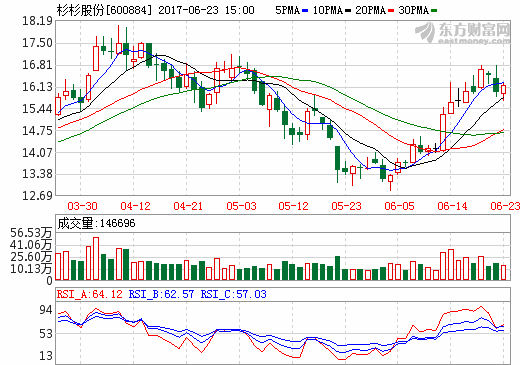The width and height of the screenshot is (520, 365).
Task: Click the volume axis value 25.60万
Action: 31,256
